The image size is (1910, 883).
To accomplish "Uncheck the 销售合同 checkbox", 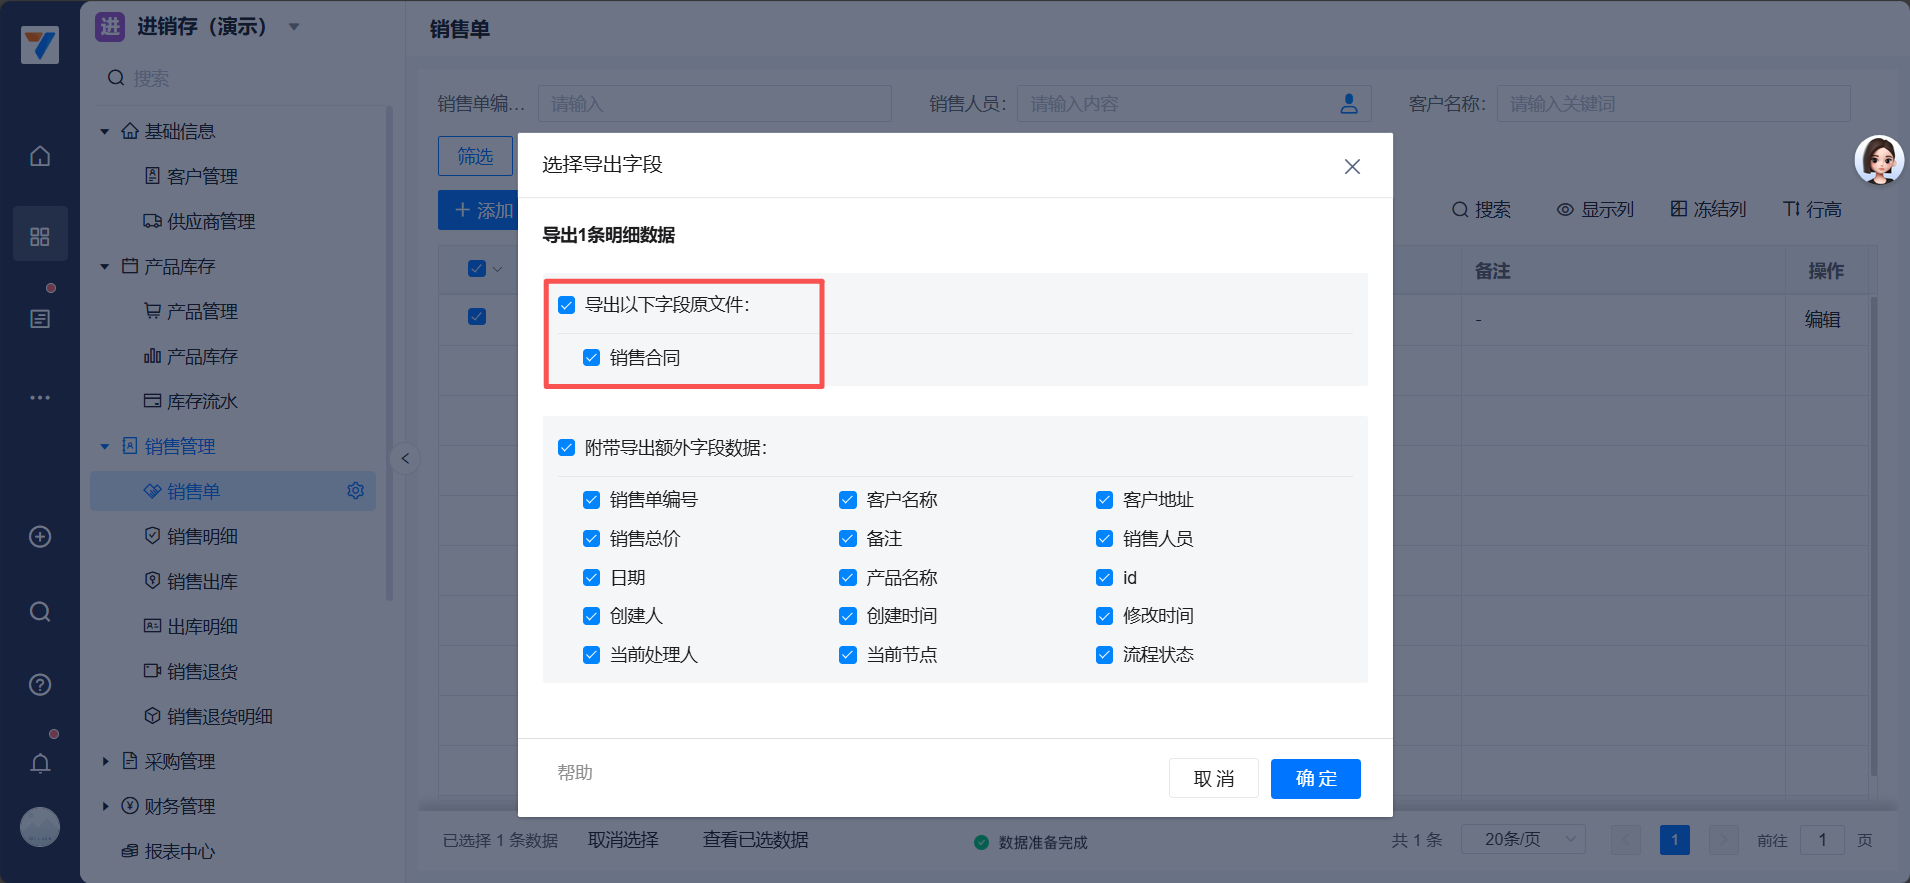I will tap(592, 358).
